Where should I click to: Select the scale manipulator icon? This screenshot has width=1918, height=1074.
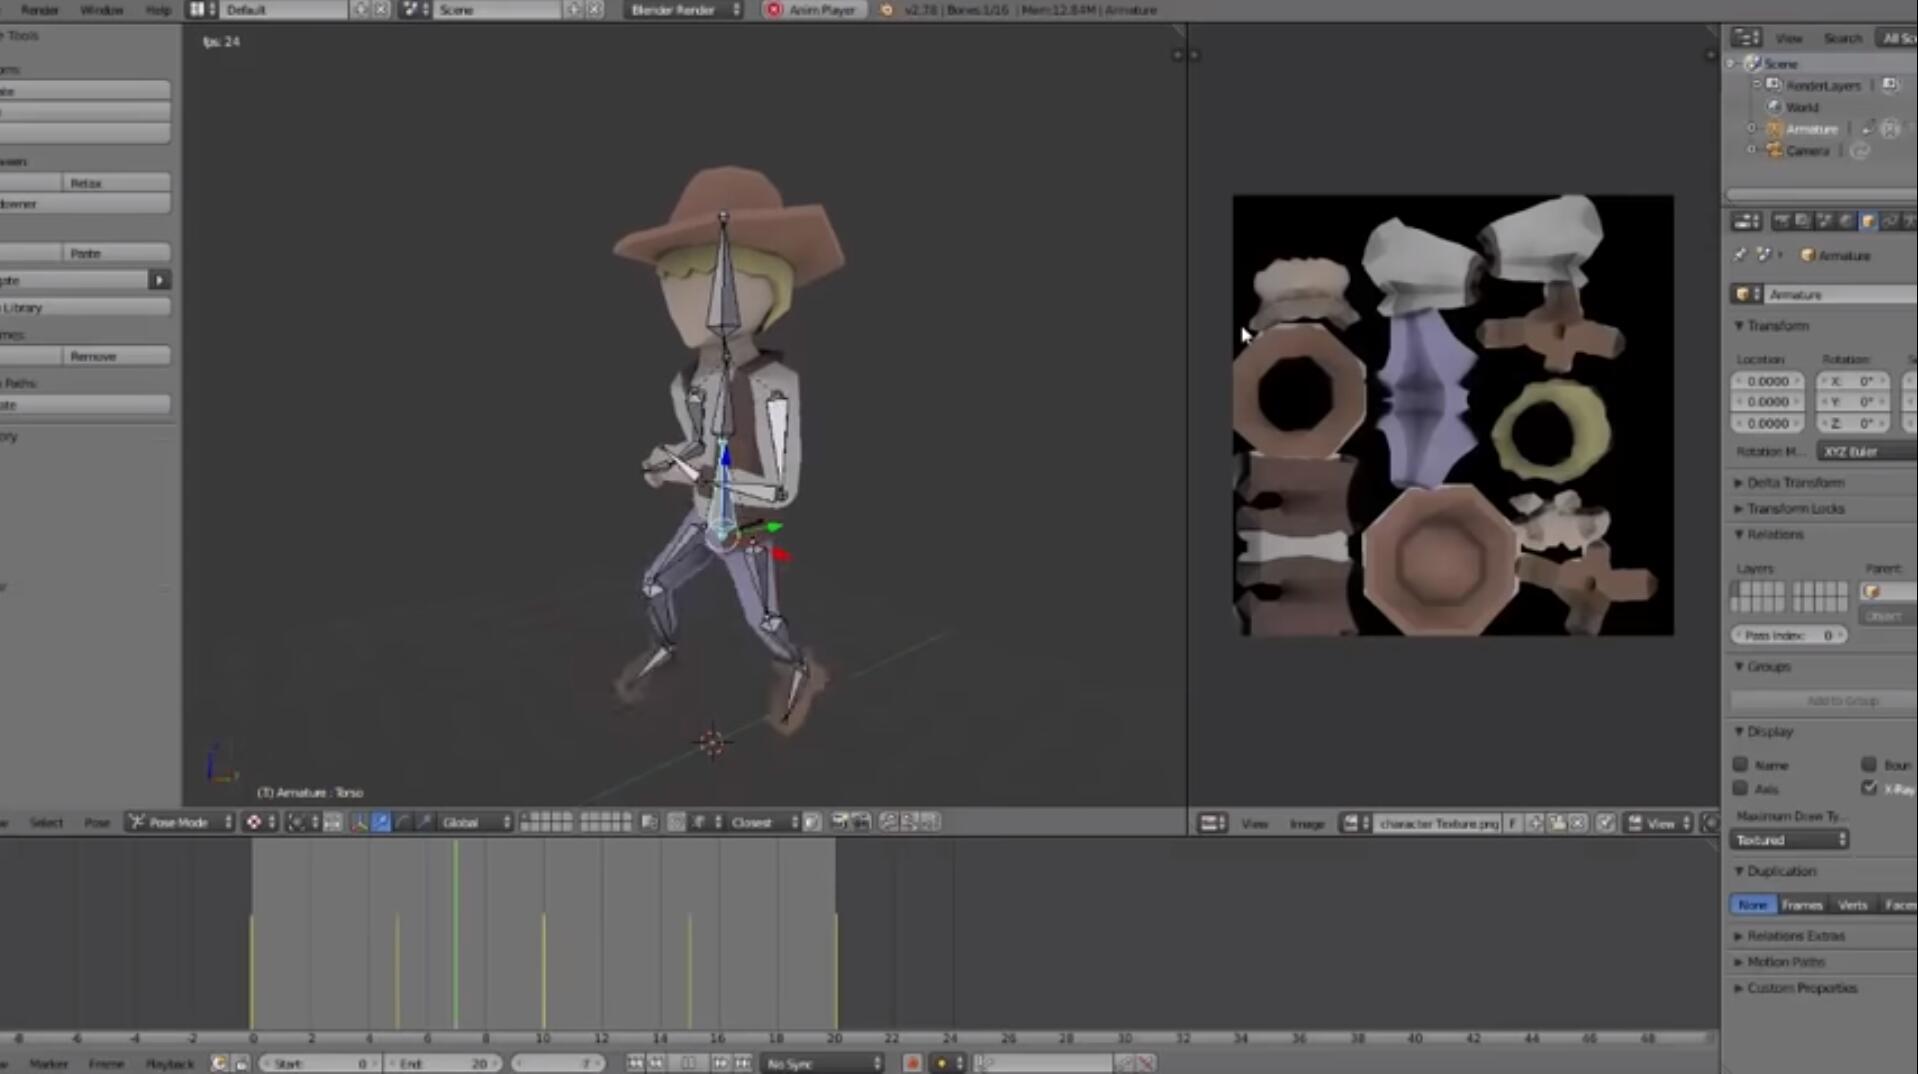[425, 822]
